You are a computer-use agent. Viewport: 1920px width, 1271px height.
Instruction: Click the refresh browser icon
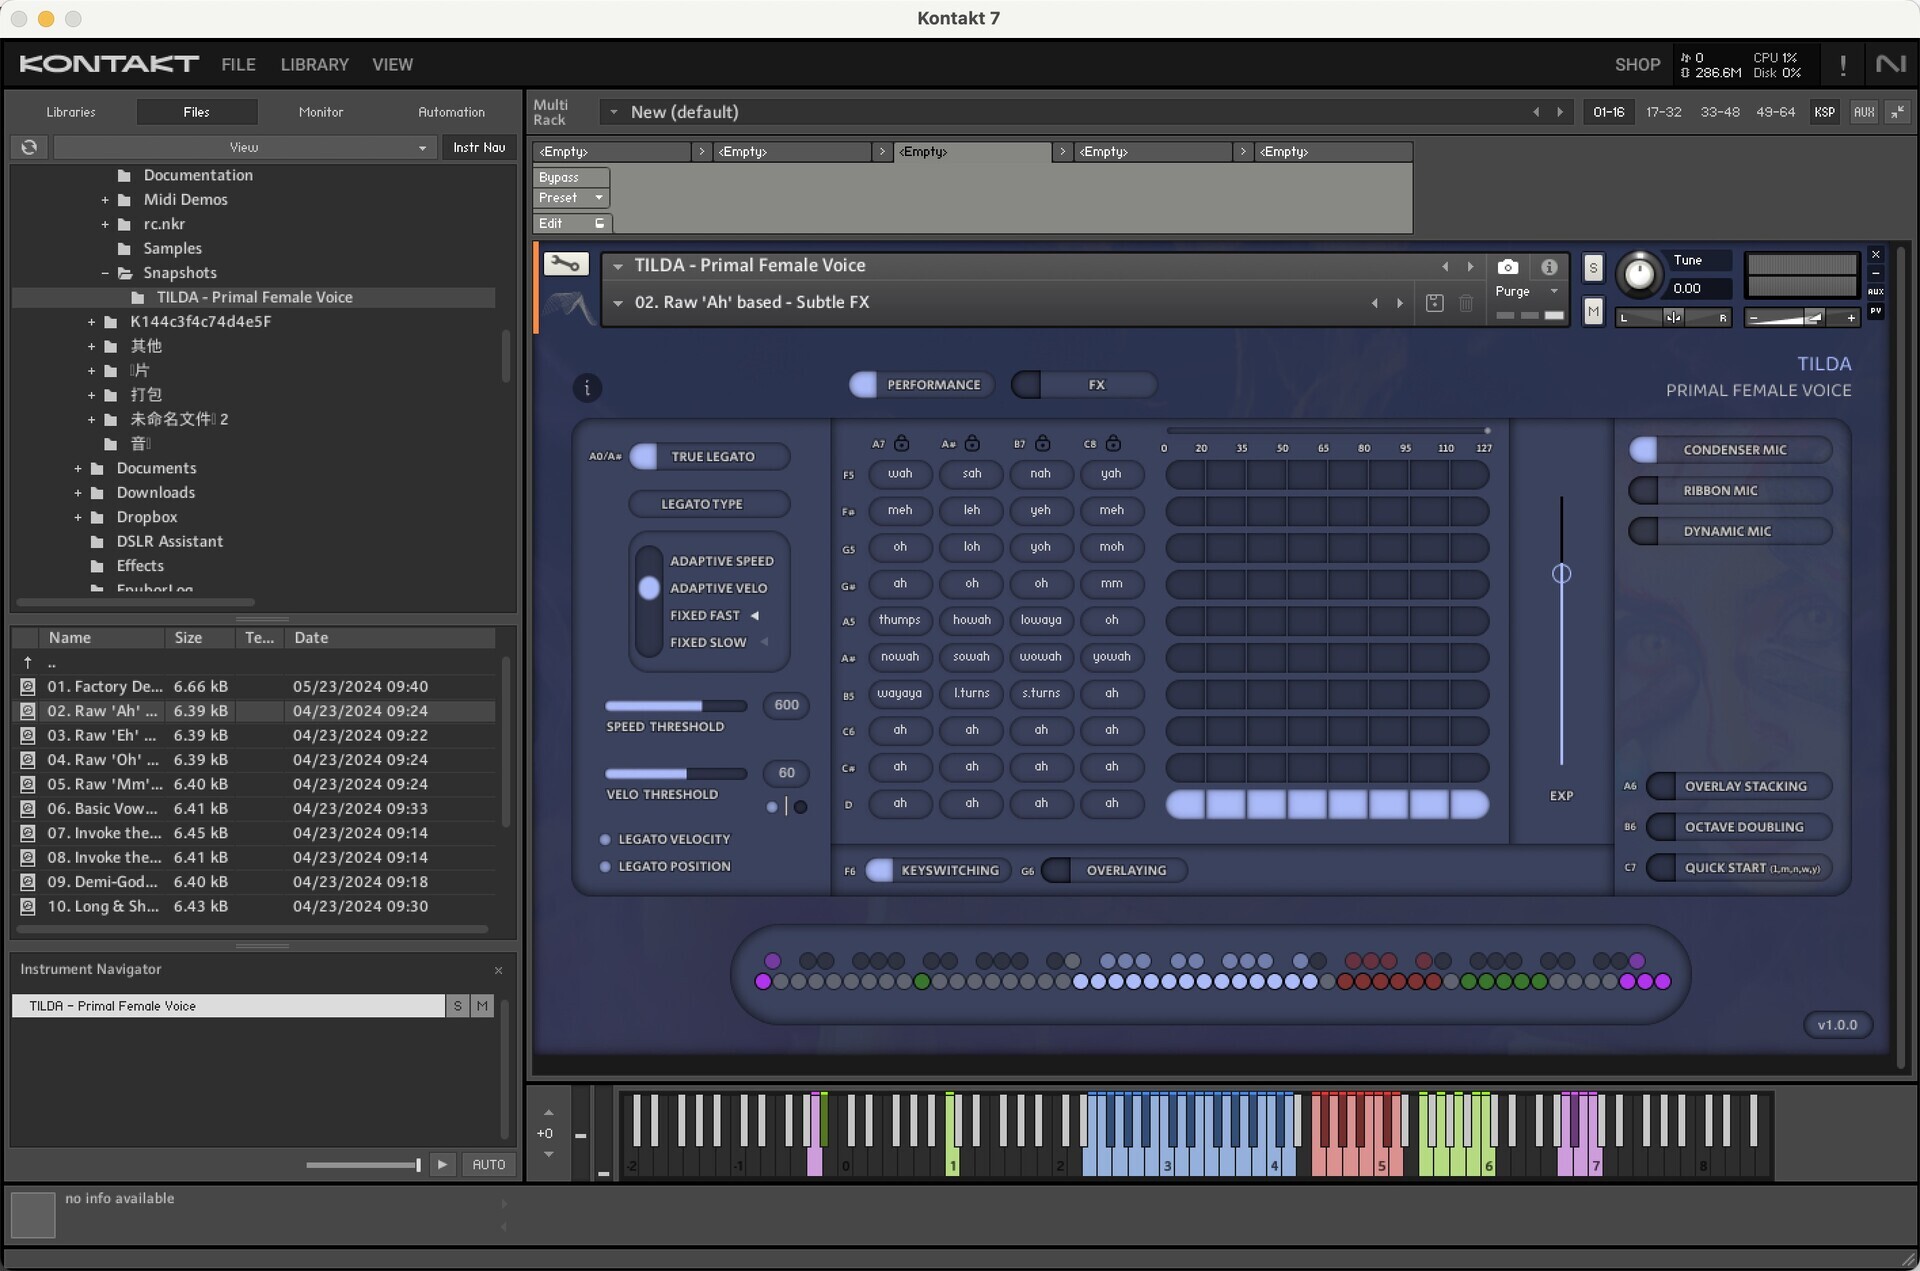click(x=29, y=147)
